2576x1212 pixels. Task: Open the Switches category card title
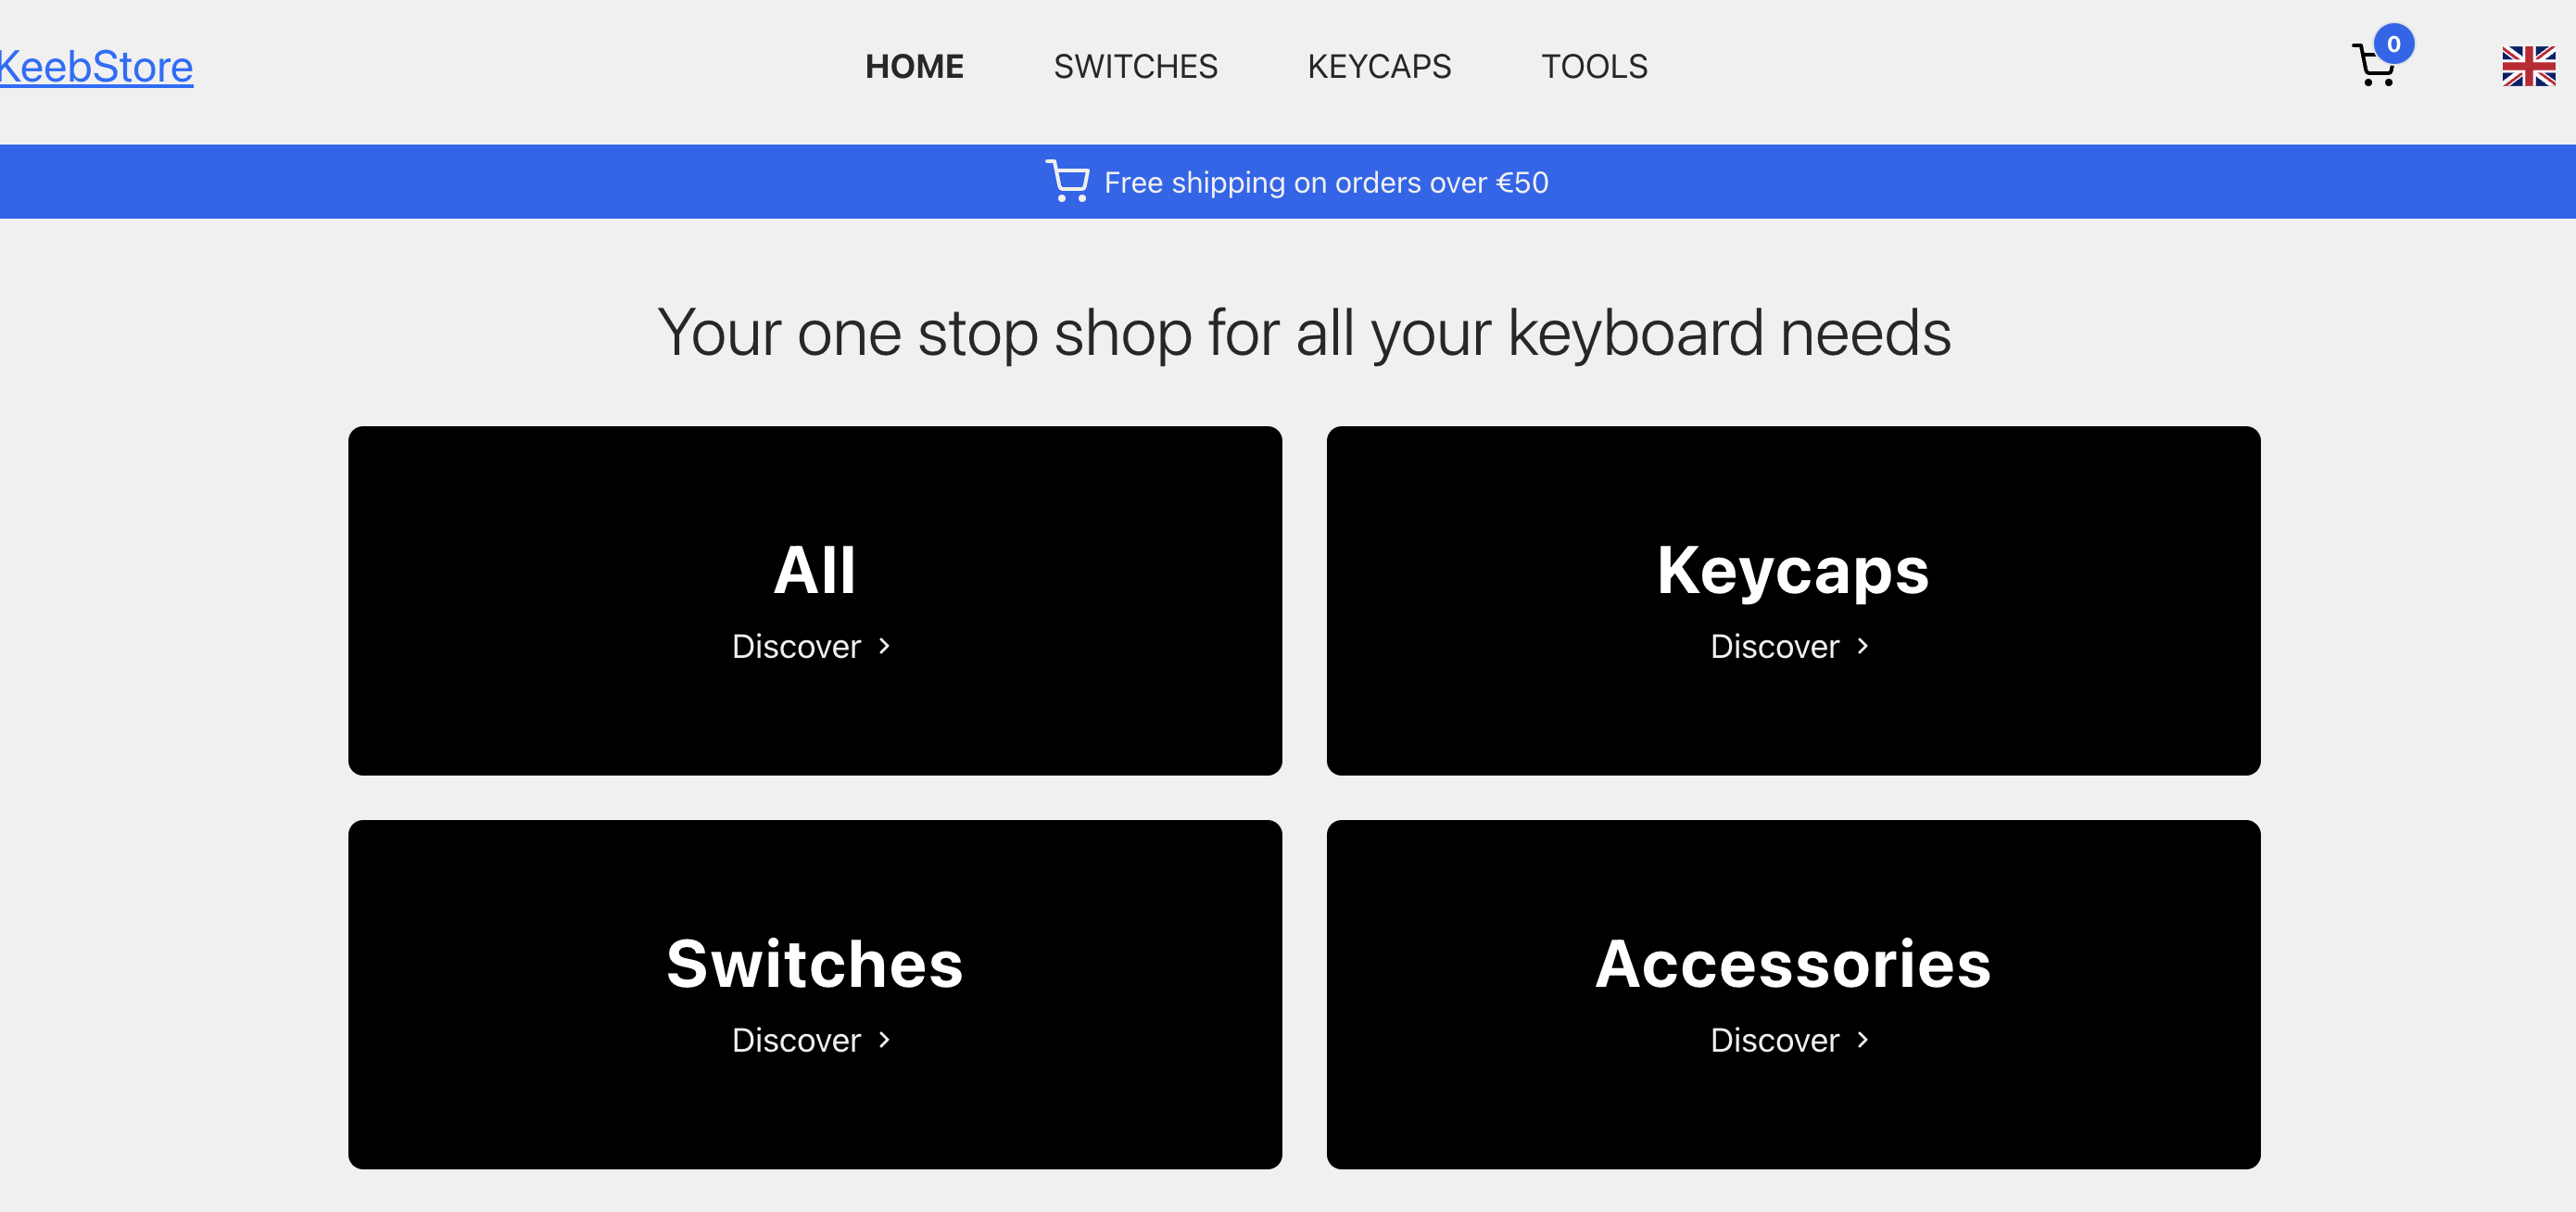814,964
